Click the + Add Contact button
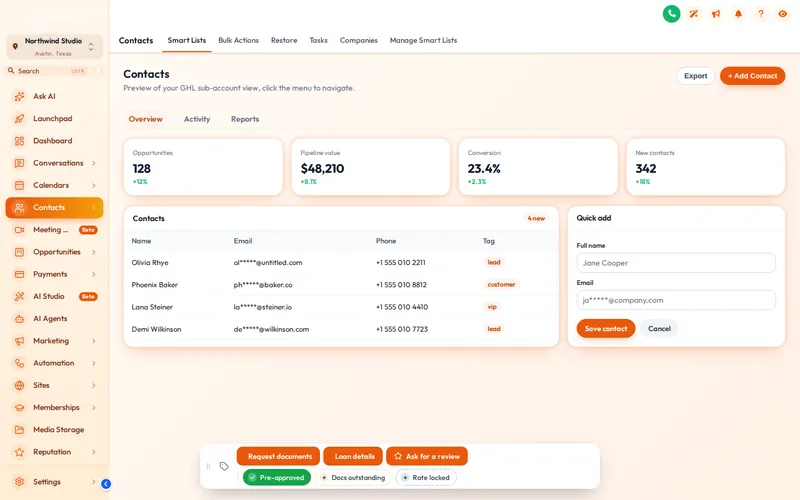Image resolution: width=800 pixels, height=500 pixels. coord(753,76)
